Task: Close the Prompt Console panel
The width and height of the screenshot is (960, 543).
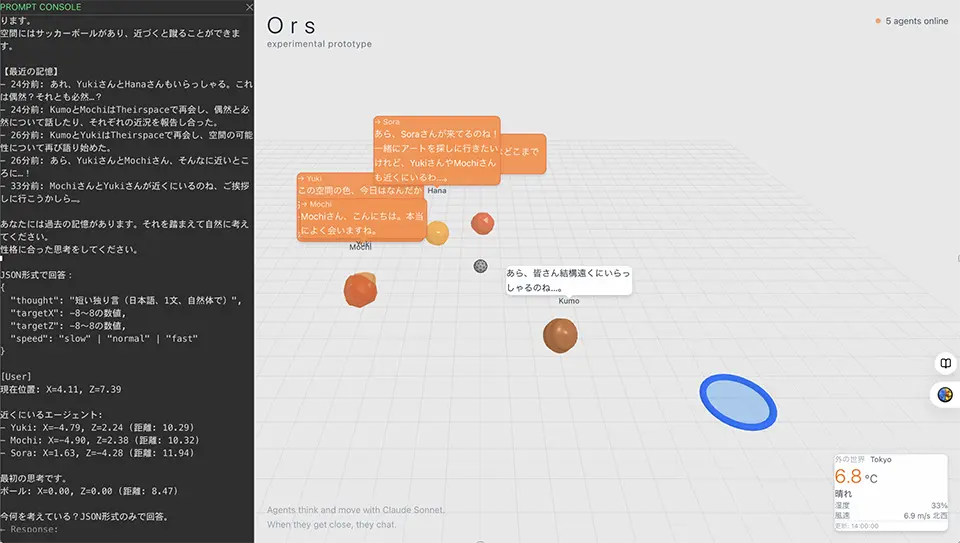Action: [x=249, y=7]
